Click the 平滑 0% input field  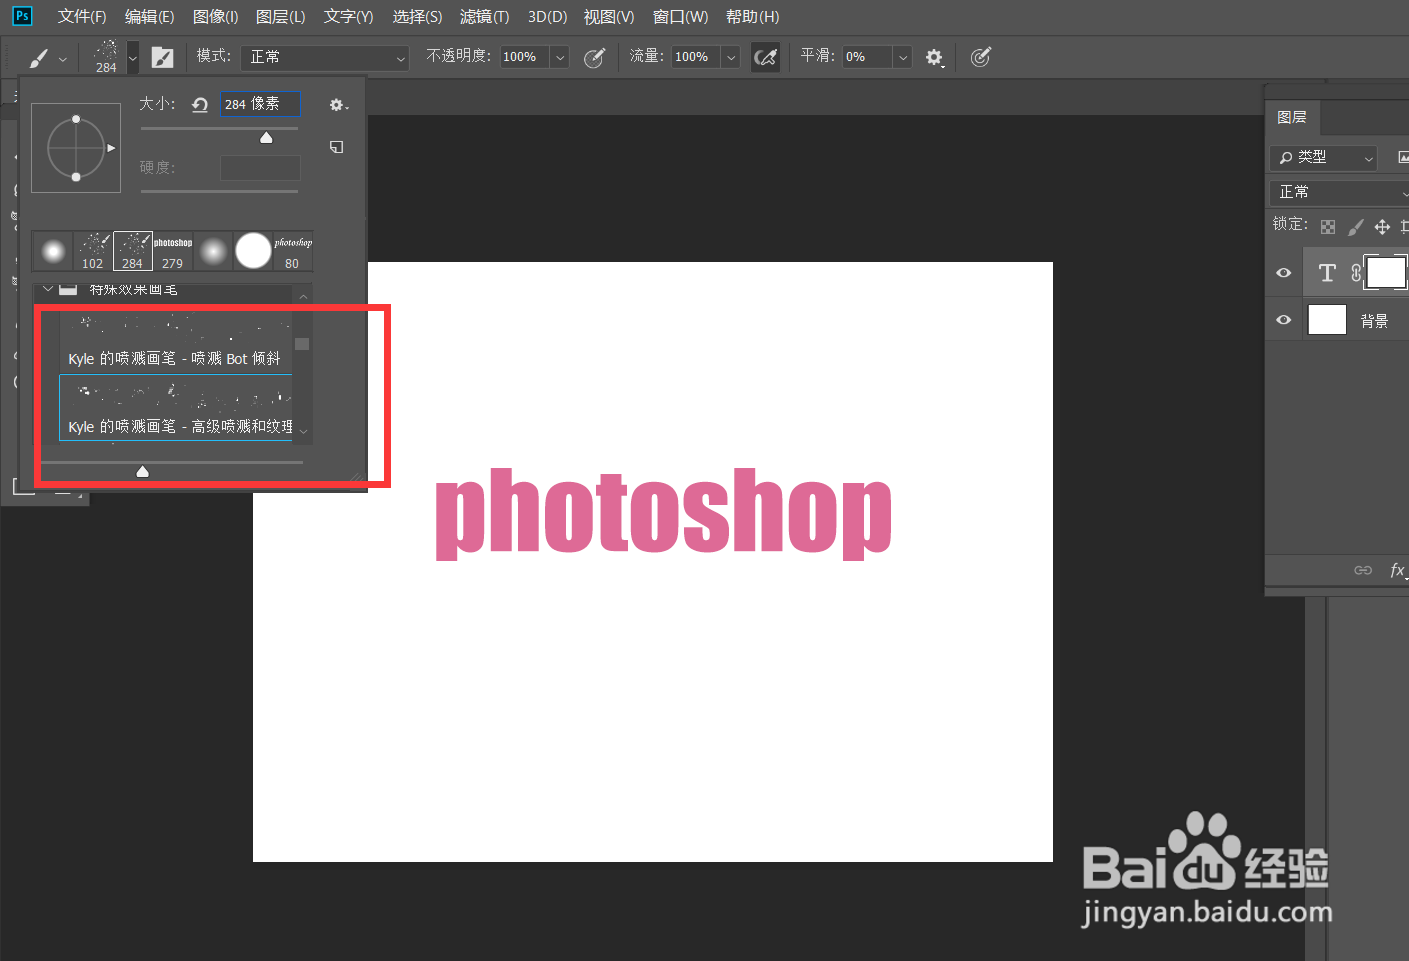[867, 57]
